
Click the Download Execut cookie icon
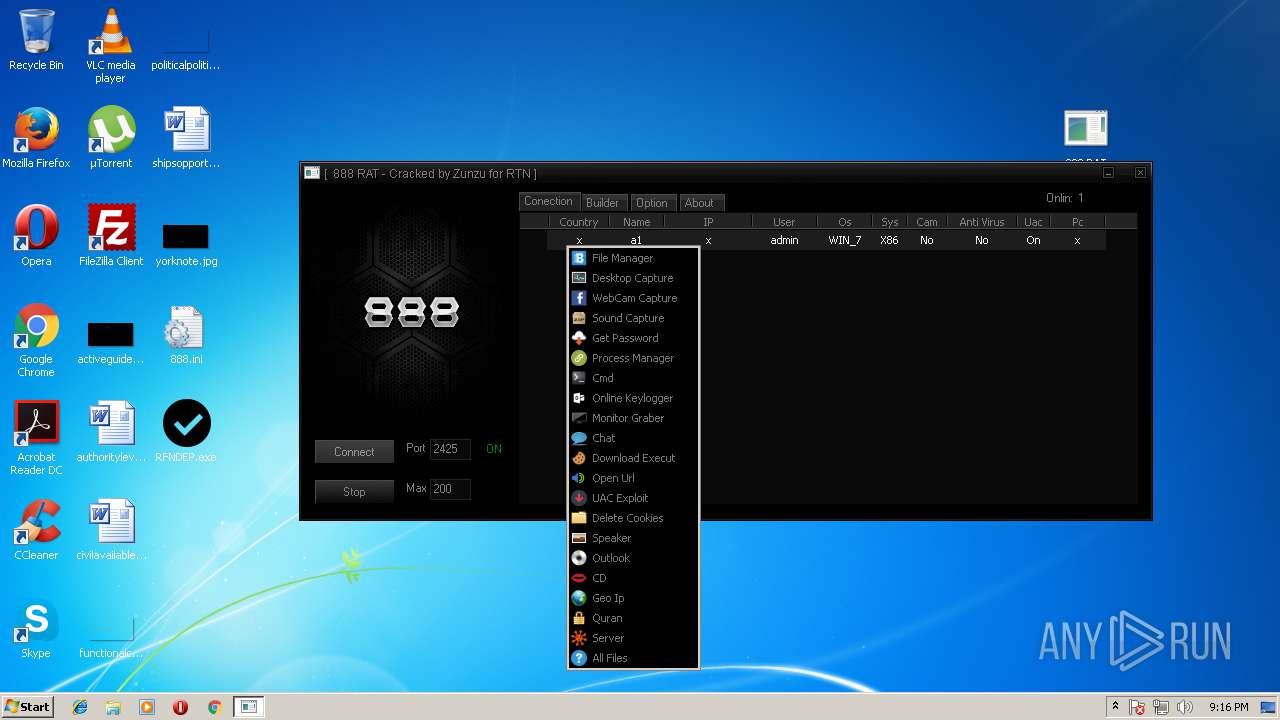[579, 458]
